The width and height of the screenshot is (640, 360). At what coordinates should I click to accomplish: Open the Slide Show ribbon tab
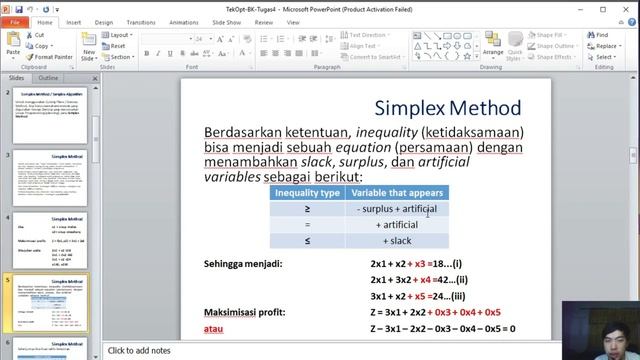[227, 22]
